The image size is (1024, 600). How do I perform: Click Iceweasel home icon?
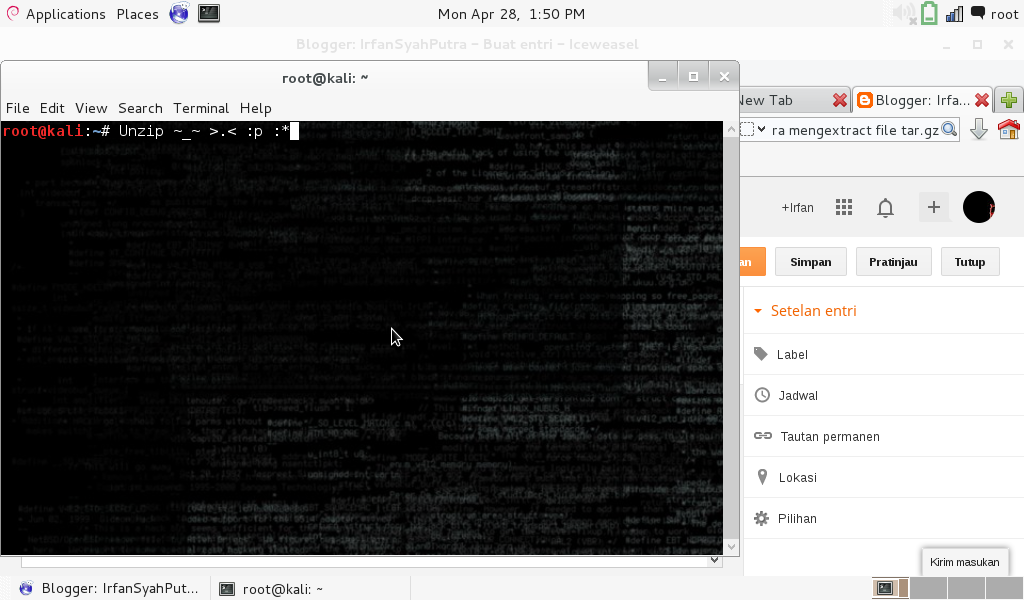click(1010, 129)
